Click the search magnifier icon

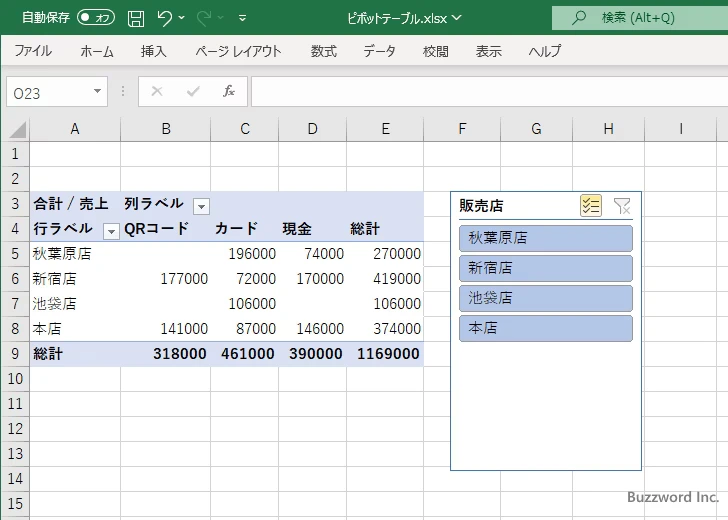tap(578, 18)
